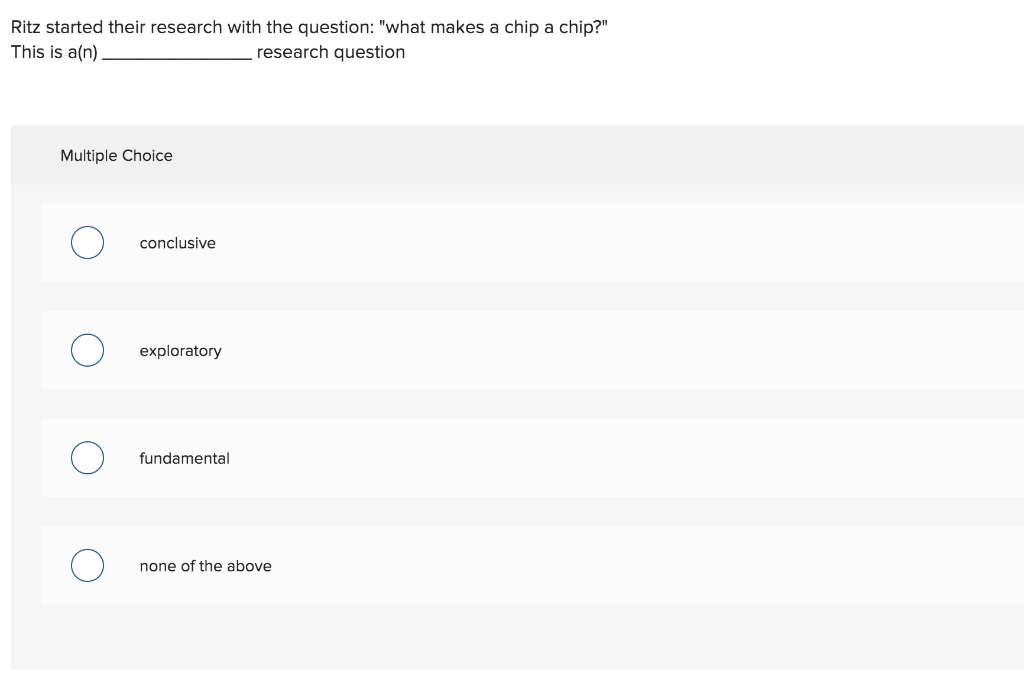Click the "Multiple Choice" header text

(116, 155)
